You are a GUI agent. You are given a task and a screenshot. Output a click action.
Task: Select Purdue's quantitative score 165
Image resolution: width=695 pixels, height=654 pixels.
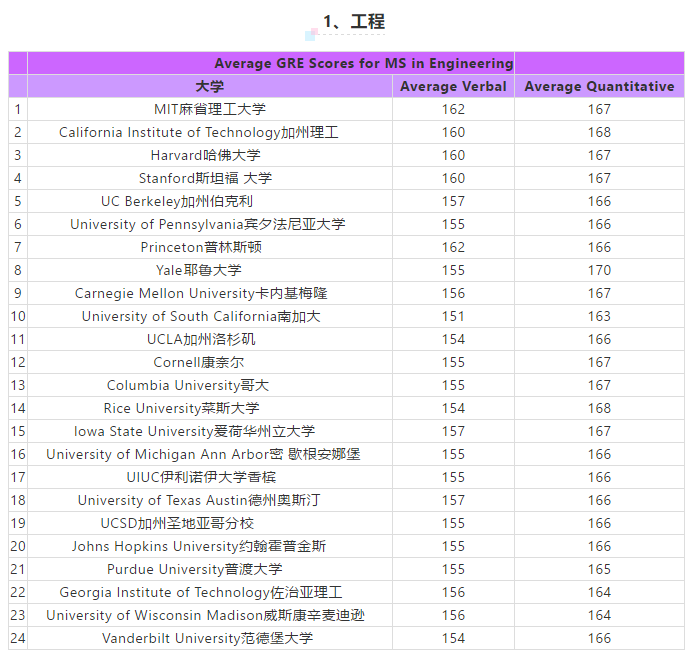(599, 569)
